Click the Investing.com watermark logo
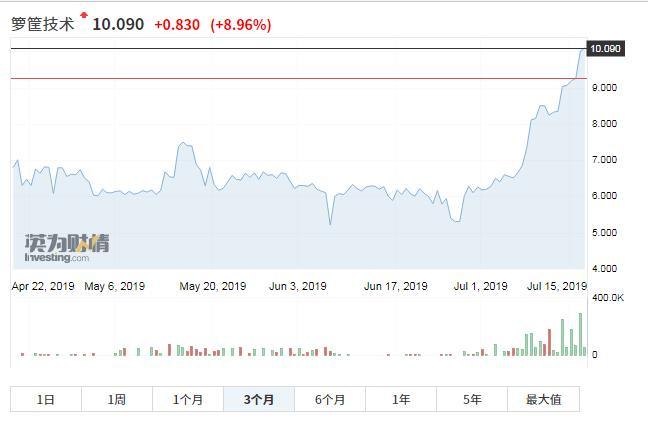648x421 pixels. (66, 248)
